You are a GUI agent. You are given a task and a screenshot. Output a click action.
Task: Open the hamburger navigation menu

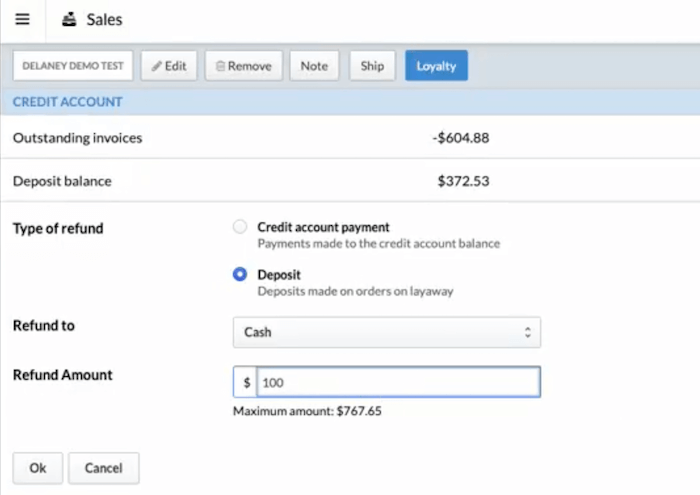point(22,19)
